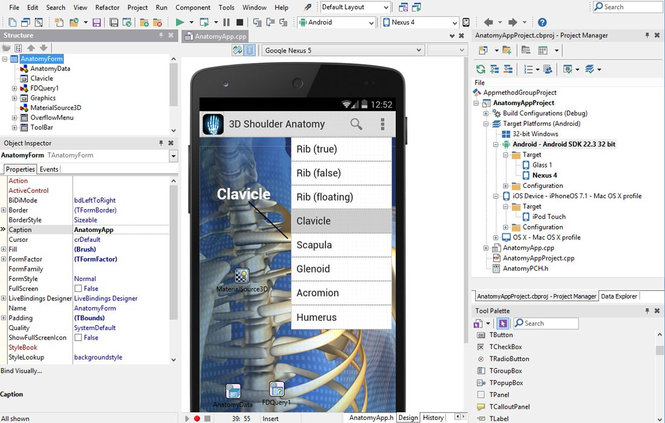Select the Scapula item in the phone list
Viewport: 665px width, 423px height.
(x=341, y=245)
